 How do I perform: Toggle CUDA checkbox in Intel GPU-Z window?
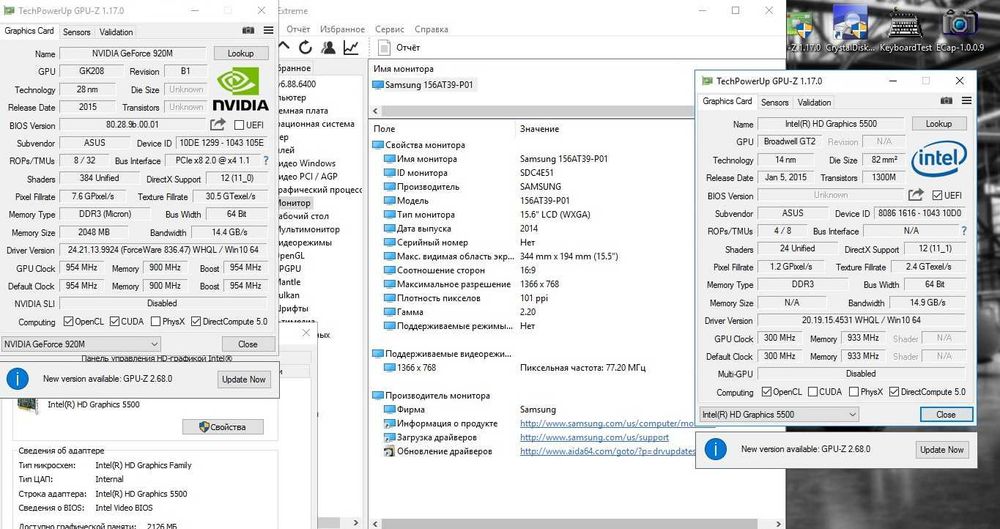click(x=812, y=392)
